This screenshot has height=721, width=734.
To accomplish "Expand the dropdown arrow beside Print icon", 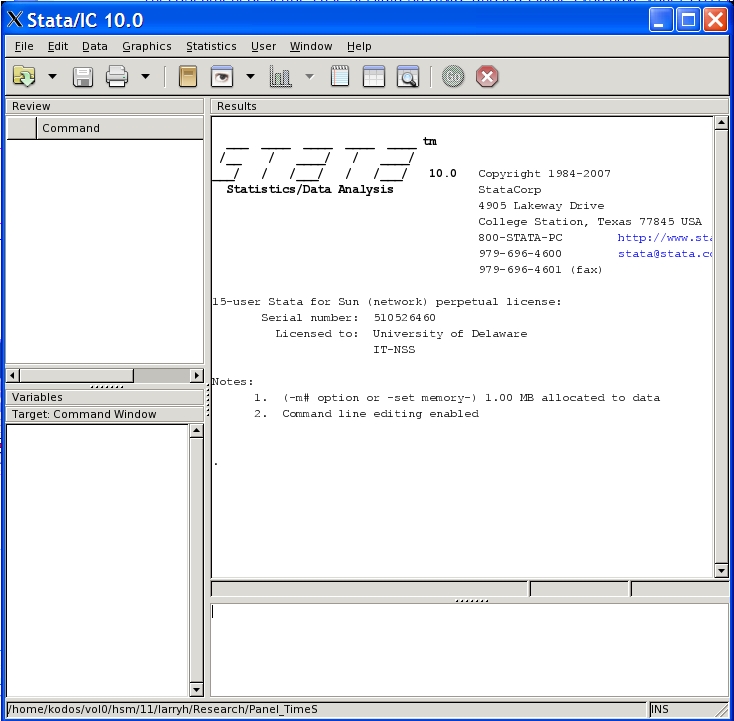I will click(x=145, y=77).
